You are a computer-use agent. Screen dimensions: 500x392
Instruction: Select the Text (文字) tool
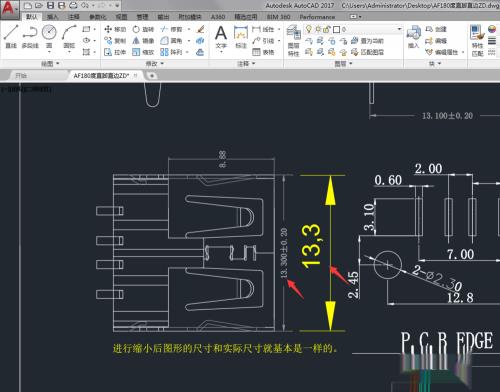(221, 36)
